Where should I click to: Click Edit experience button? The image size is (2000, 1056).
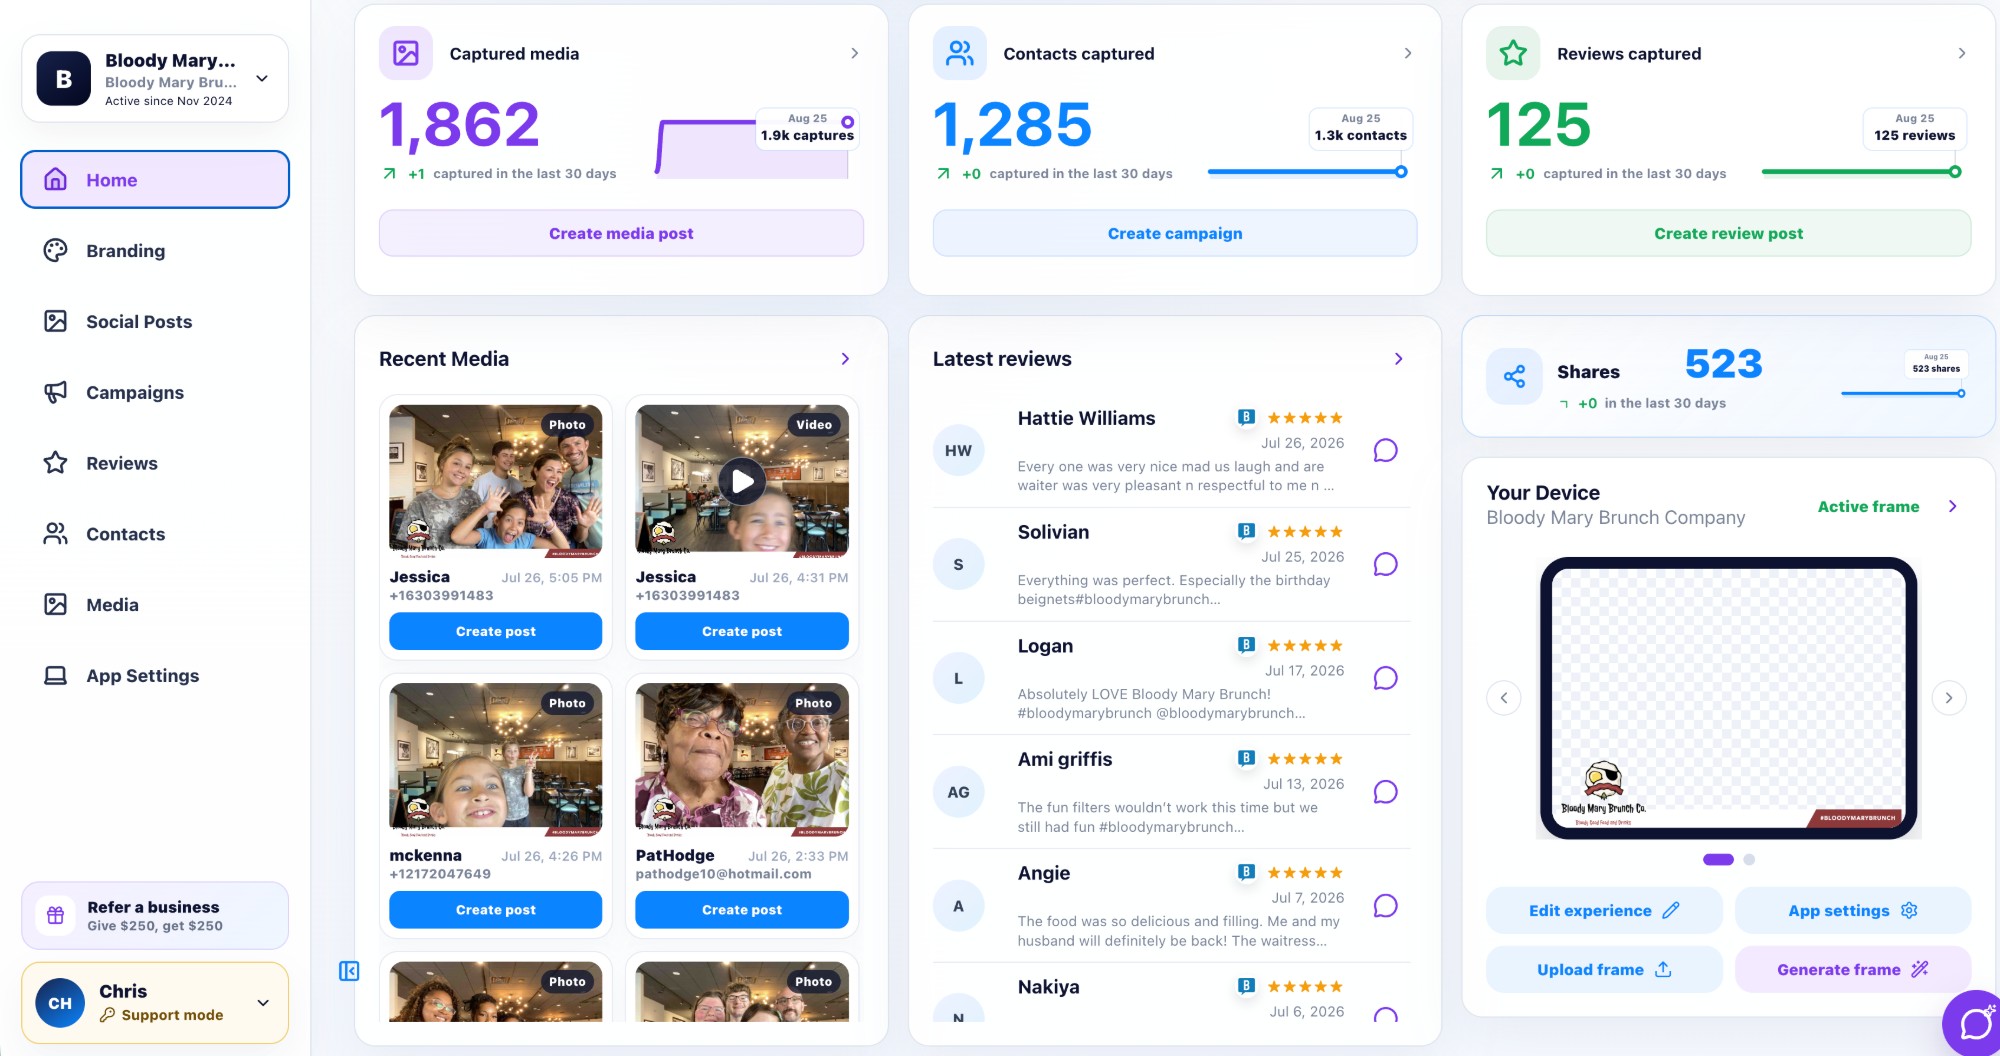point(1604,911)
